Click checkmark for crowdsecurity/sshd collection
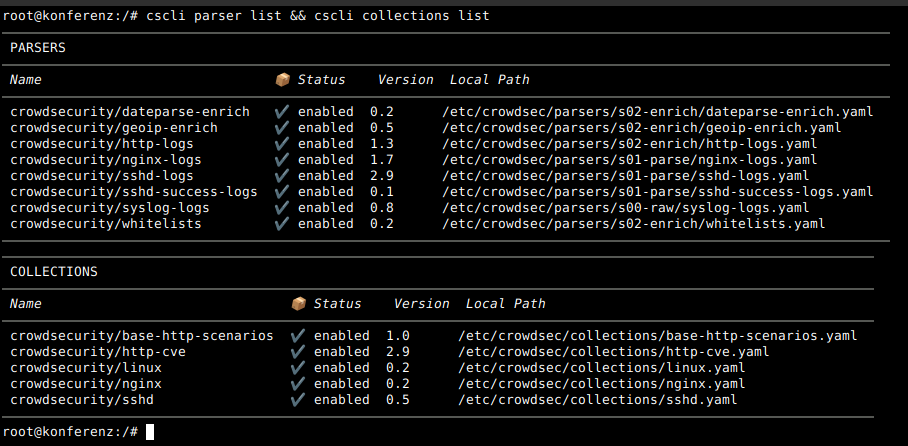The image size is (908, 446). [x=298, y=400]
